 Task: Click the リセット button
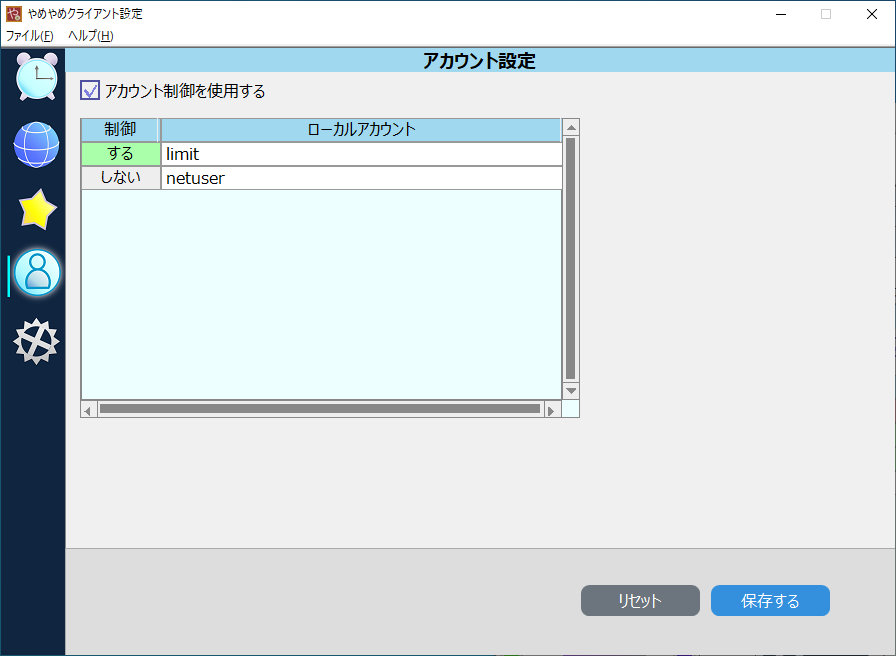[x=640, y=600]
